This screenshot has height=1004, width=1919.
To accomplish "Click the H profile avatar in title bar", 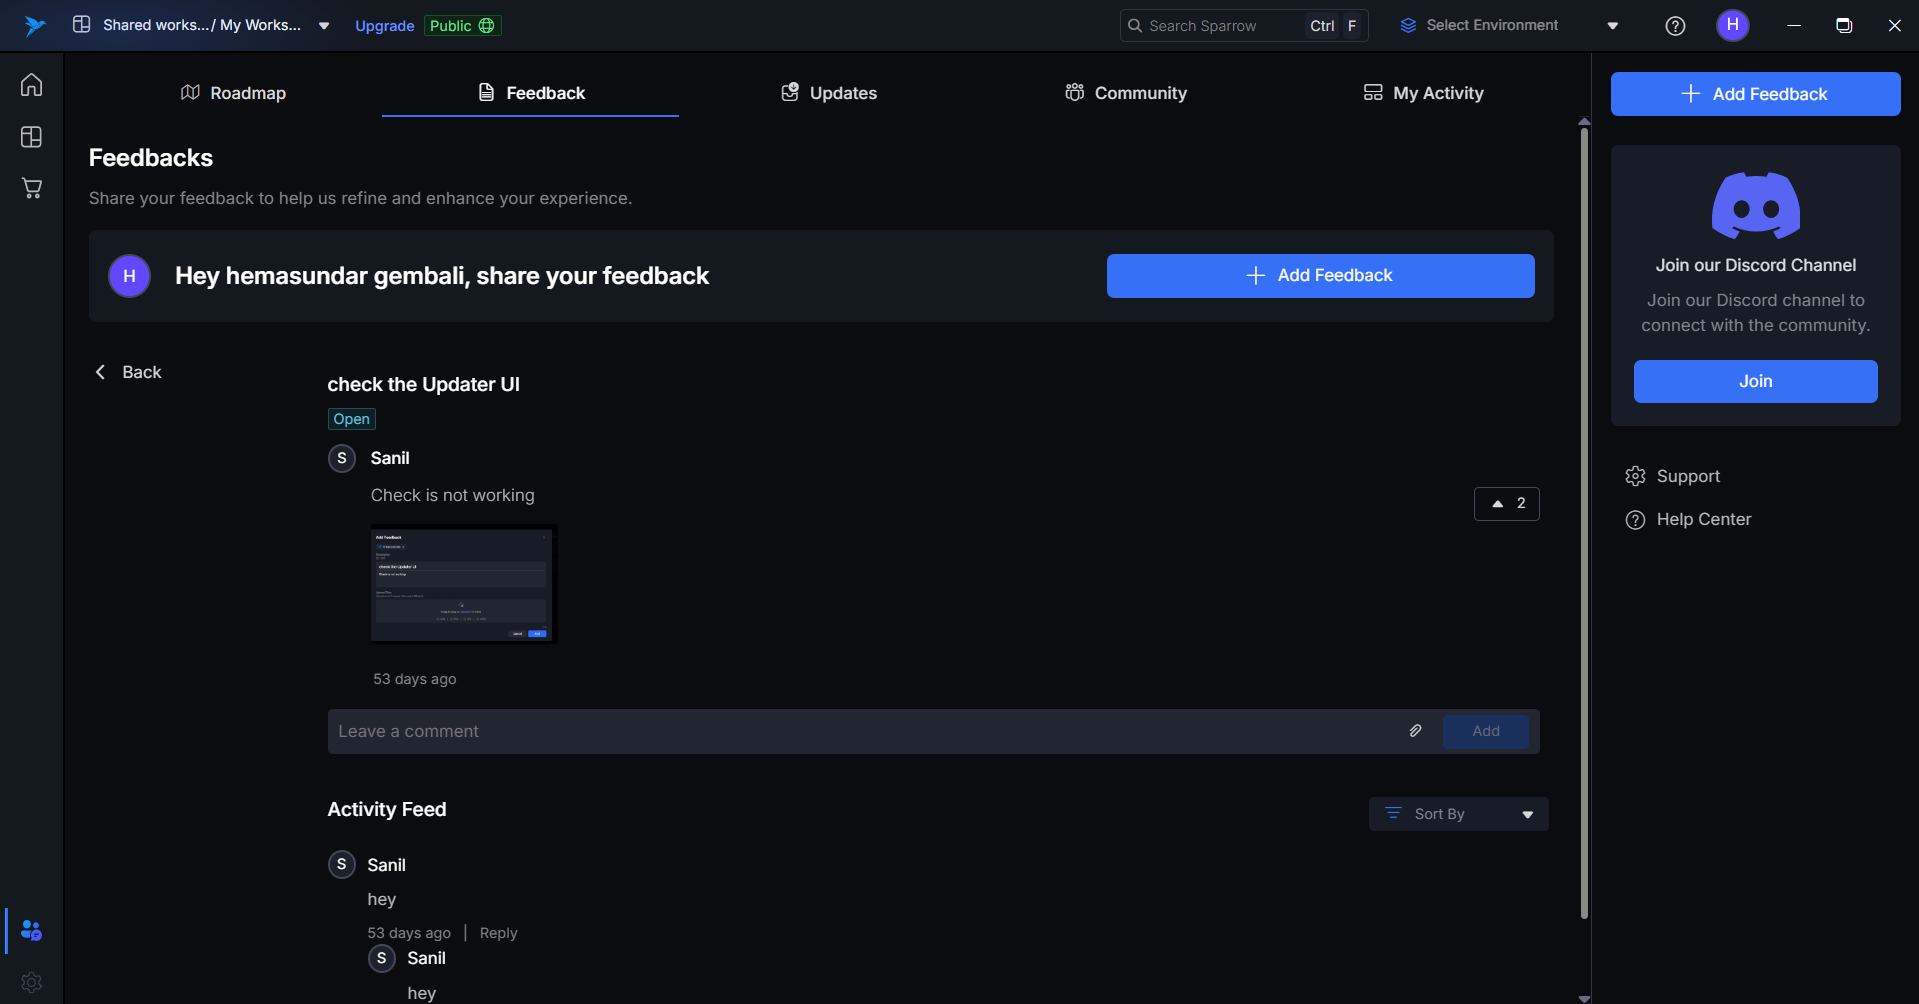I will [x=1732, y=25].
